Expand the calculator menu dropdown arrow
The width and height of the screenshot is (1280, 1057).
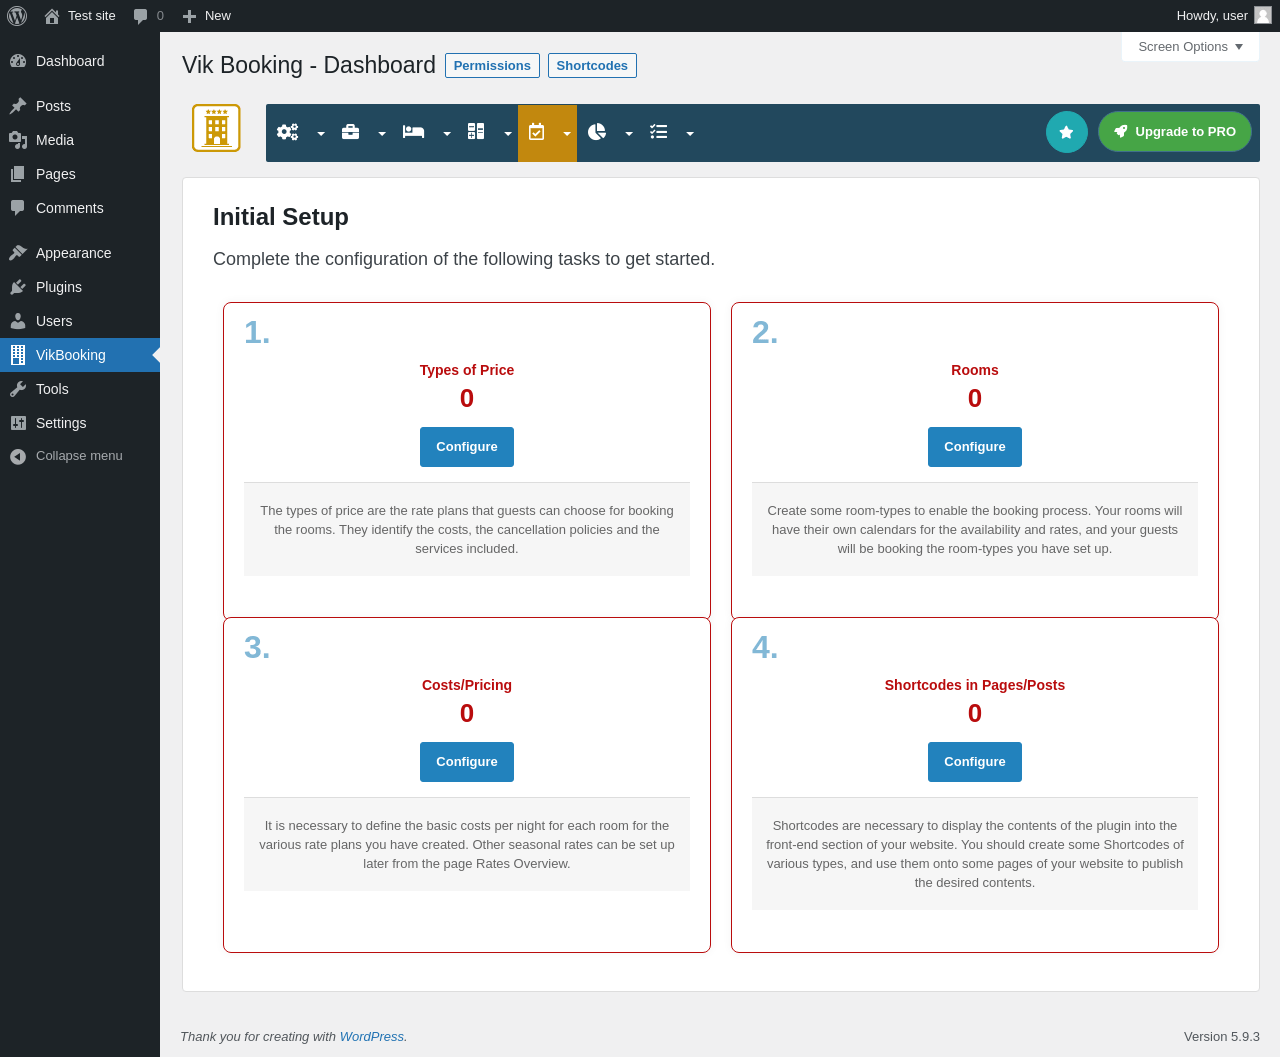508,134
